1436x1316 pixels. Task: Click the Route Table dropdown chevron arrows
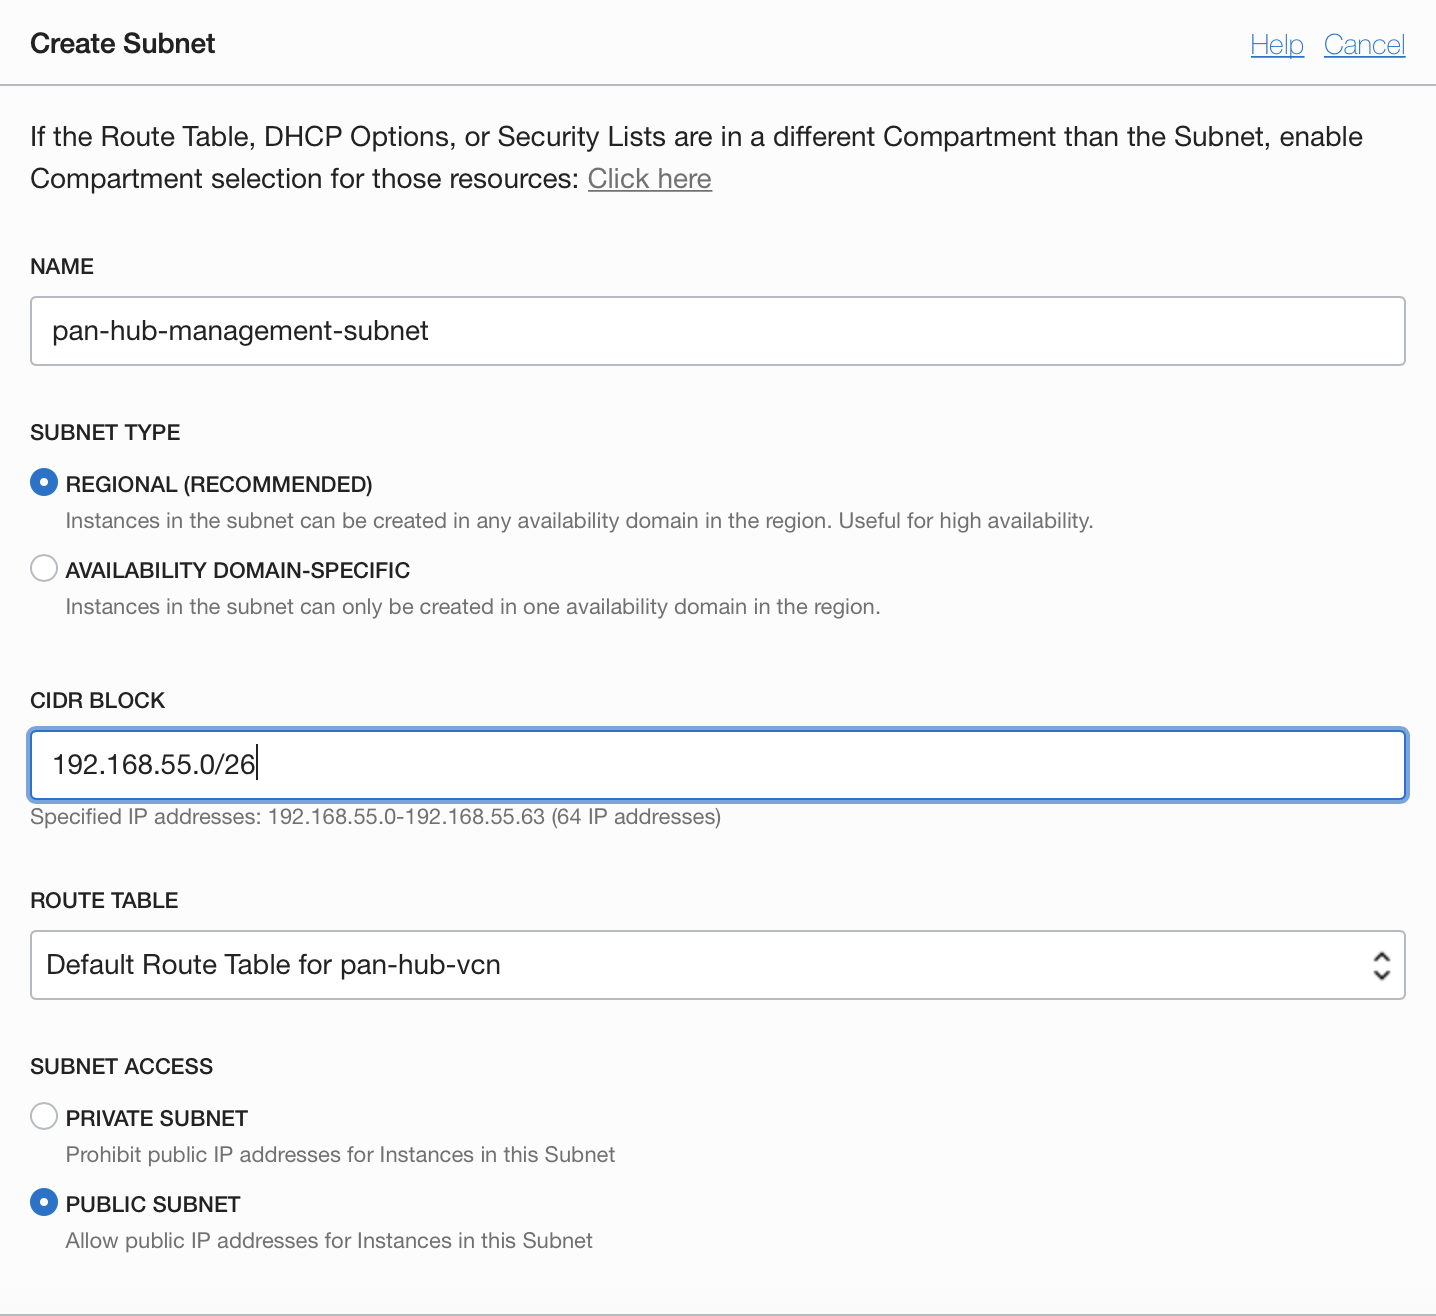tap(1381, 965)
